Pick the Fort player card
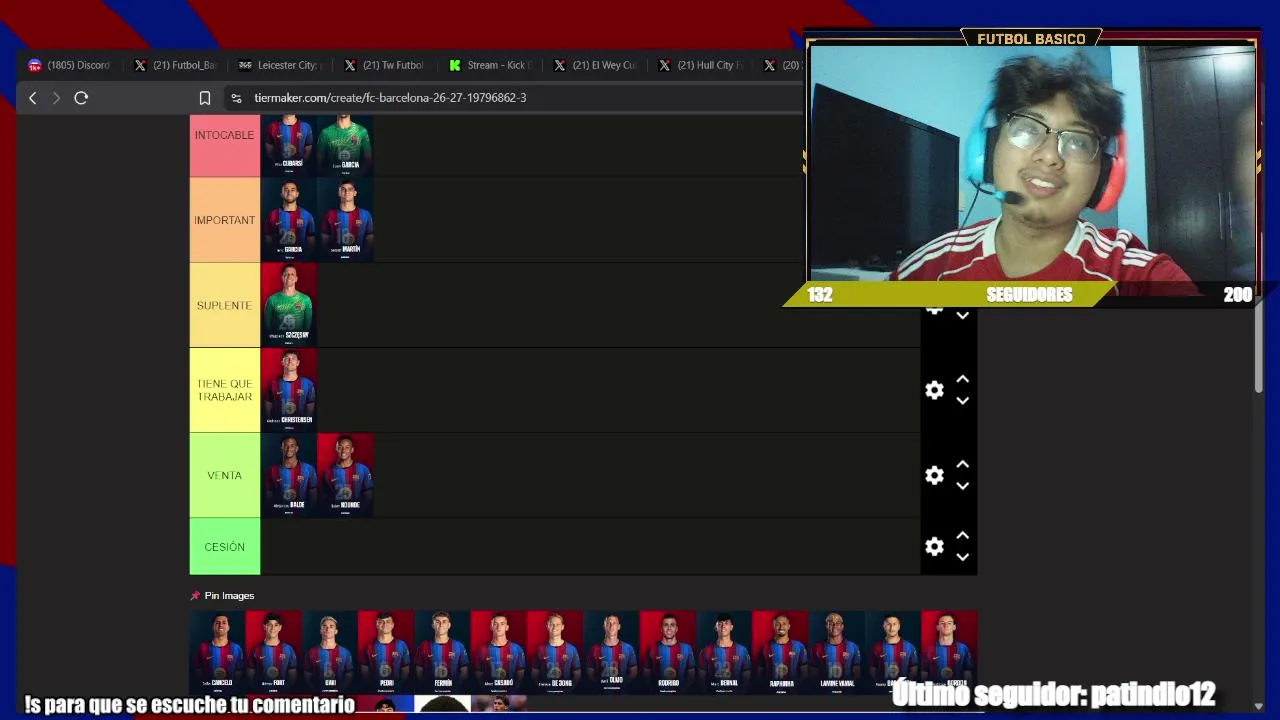The image size is (1280, 720). 274,652
